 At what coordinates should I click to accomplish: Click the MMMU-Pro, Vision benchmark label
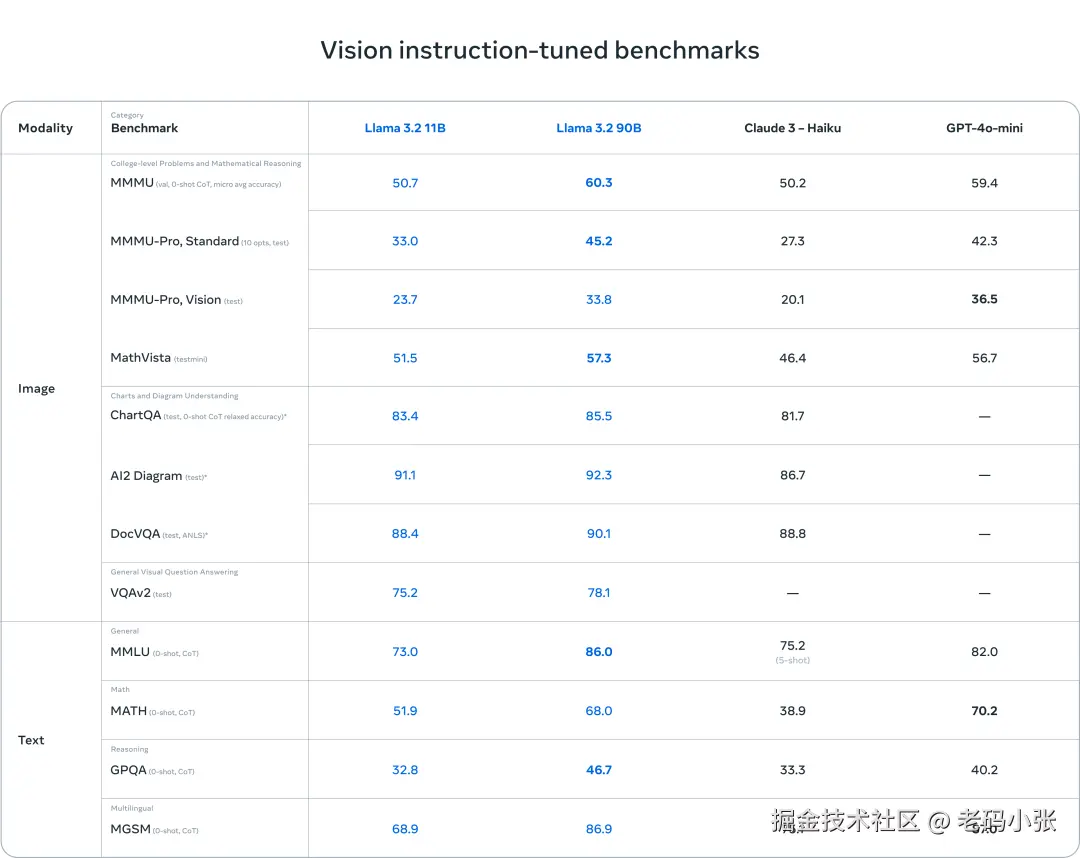tap(166, 300)
